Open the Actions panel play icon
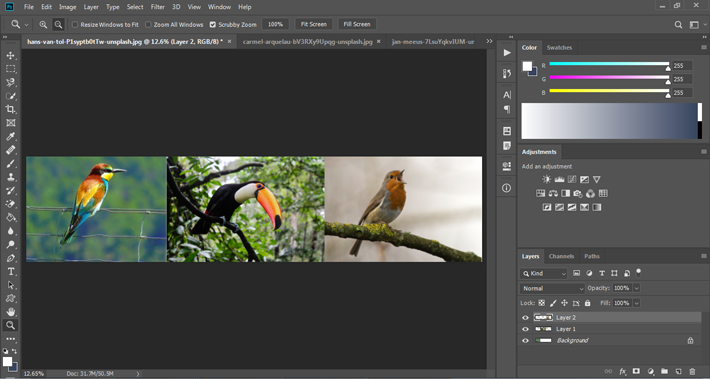 (x=507, y=53)
